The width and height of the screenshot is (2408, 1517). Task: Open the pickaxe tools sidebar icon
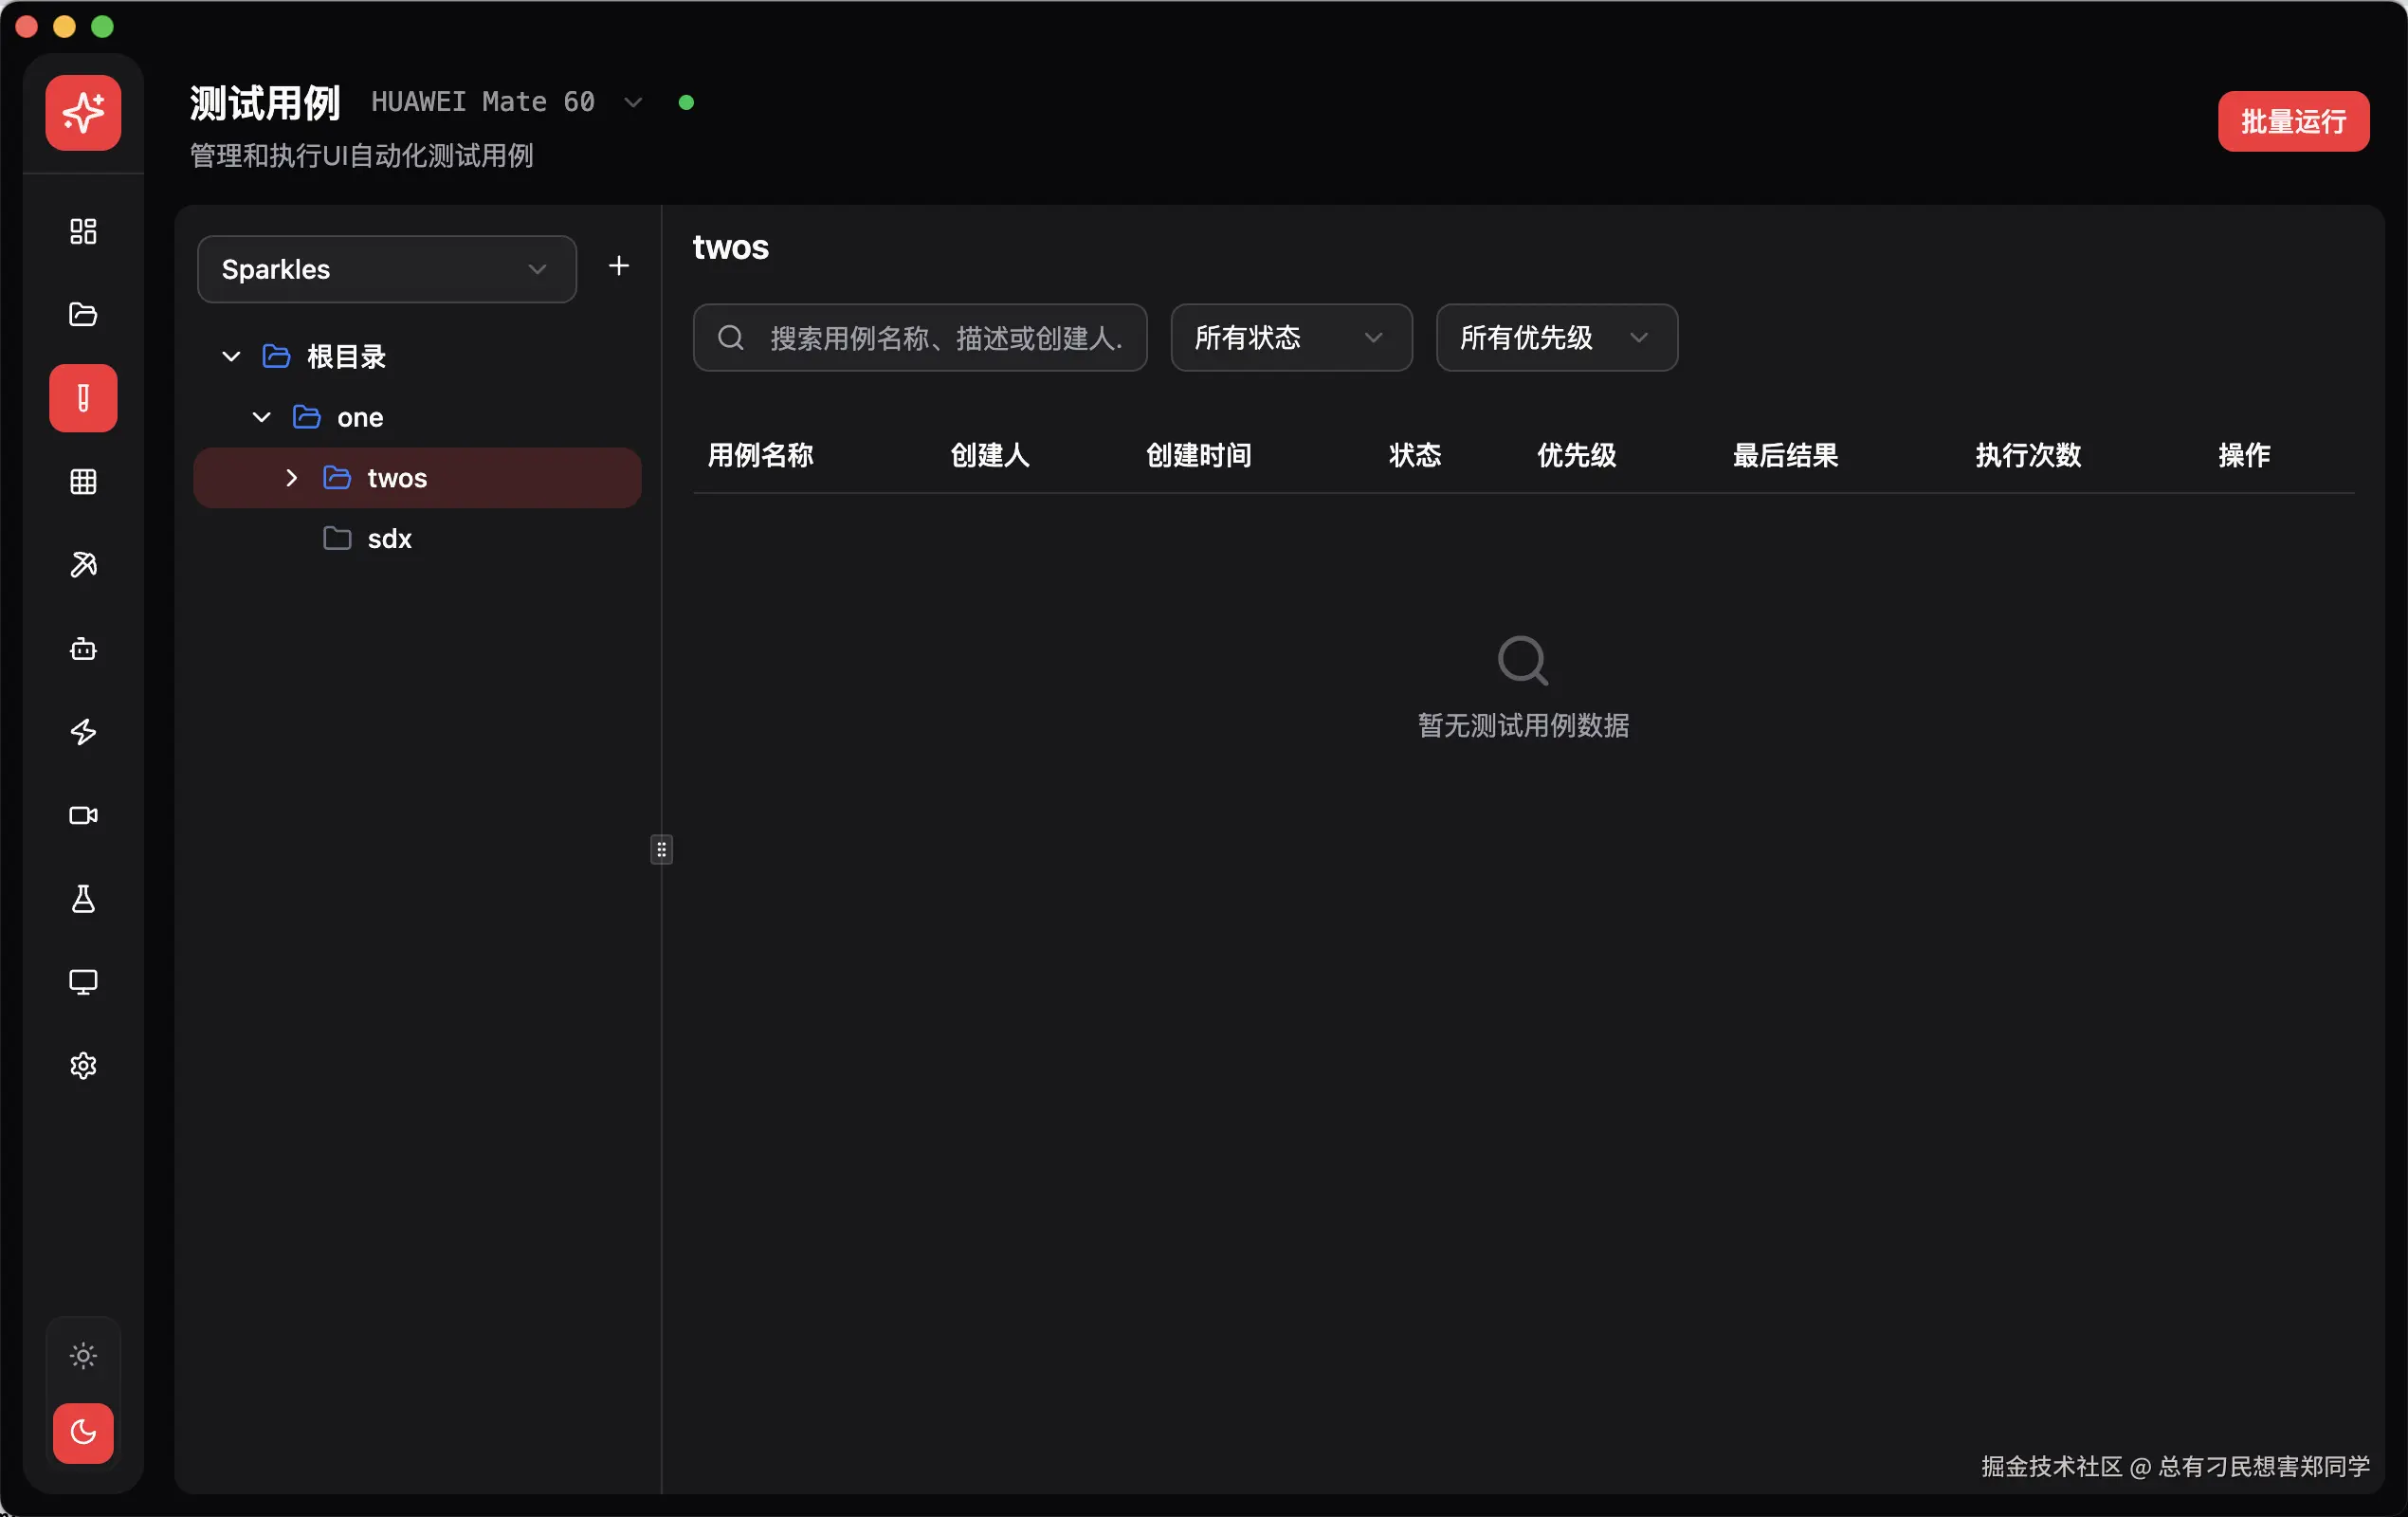pos(83,565)
